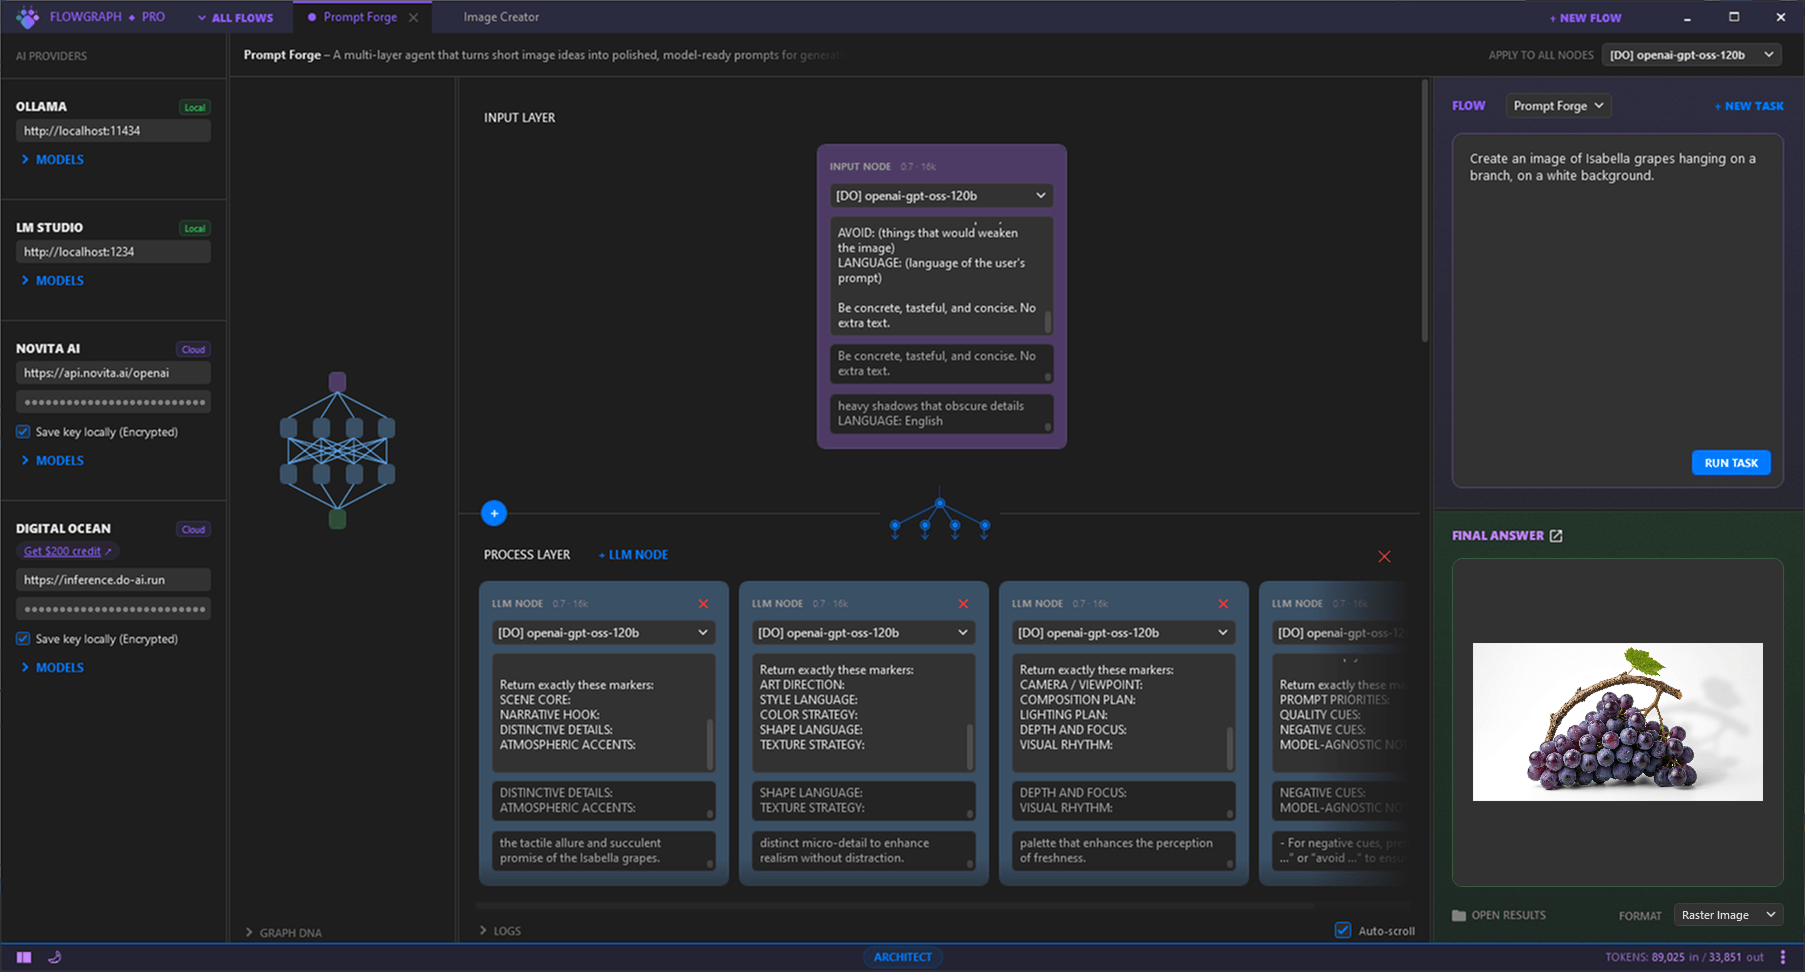Click the layer connection fan-out diagram icon
Viewport: 1805px width, 972px height.
(940, 514)
